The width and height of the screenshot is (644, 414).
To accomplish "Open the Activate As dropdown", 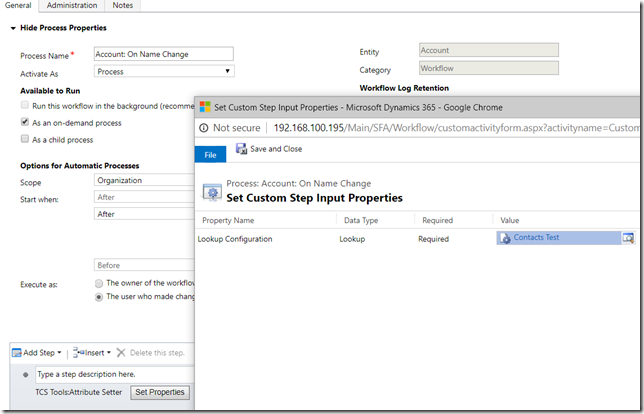I will pos(164,71).
